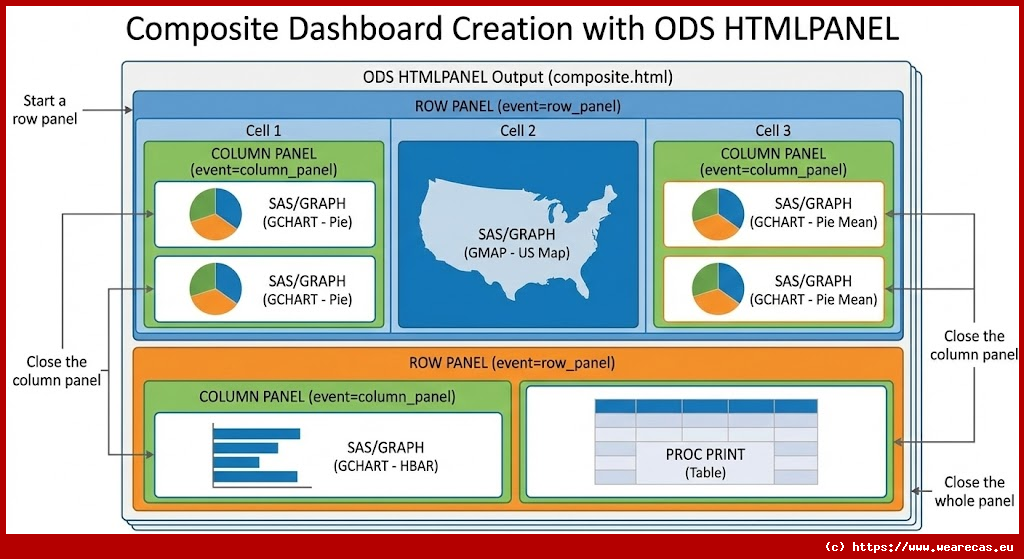Click the 'Close the whole panel' annotation
The height and width of the screenshot is (559, 1024).
click(x=974, y=491)
